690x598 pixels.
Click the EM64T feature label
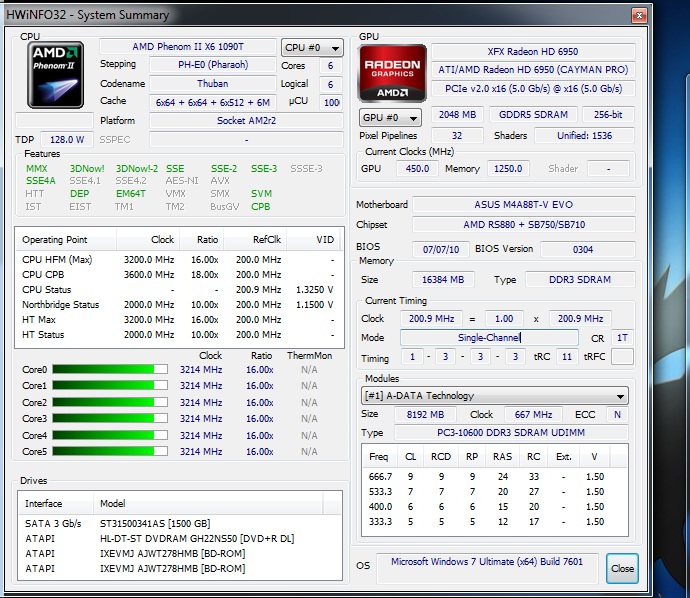click(131, 194)
